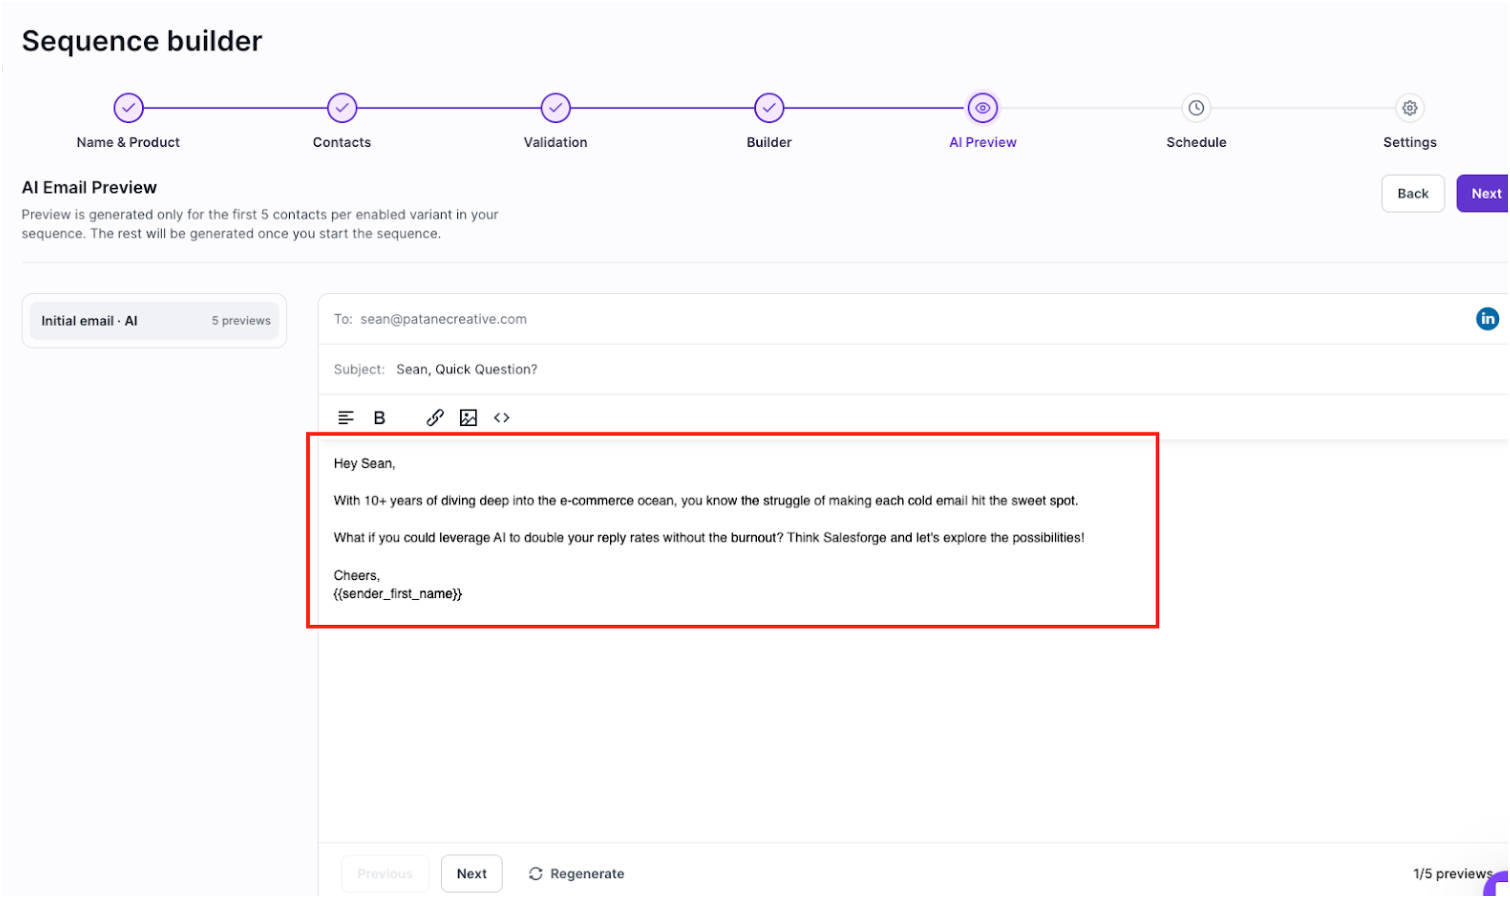This screenshot has width=1510, height=898.
Task: Click the Regenerate circular arrows icon
Action: pos(536,874)
